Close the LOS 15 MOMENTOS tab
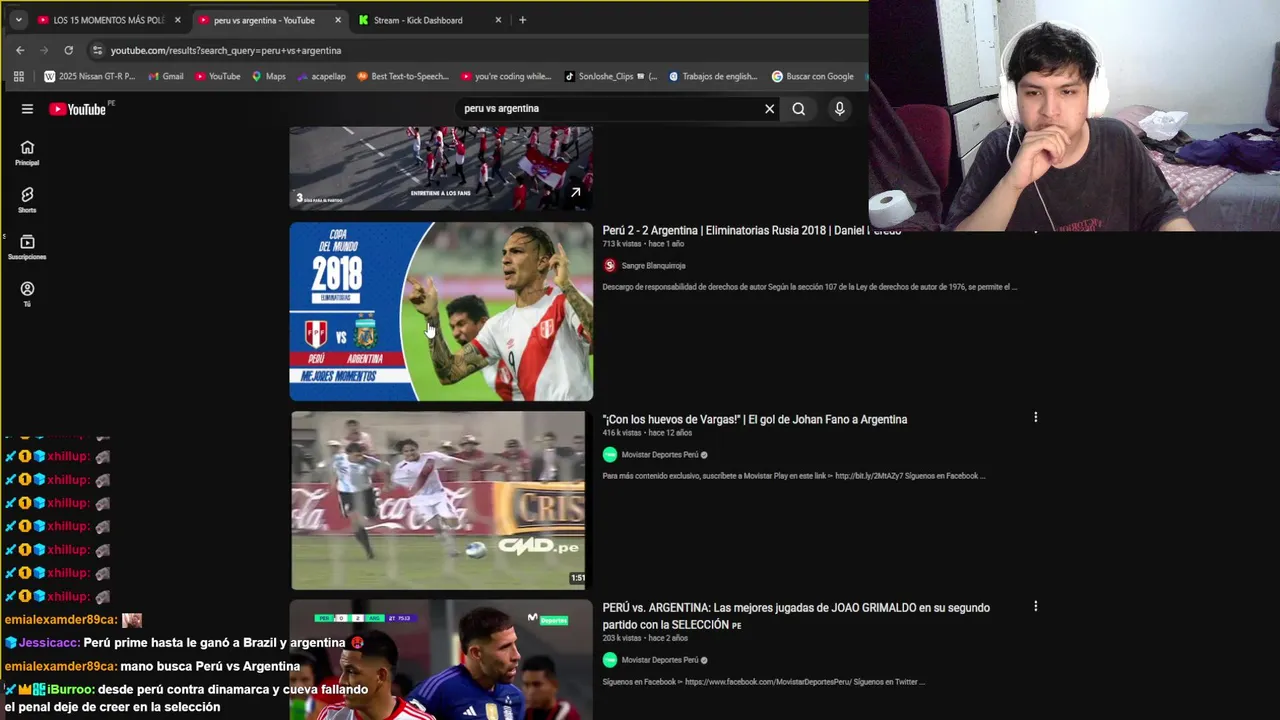 (178, 20)
